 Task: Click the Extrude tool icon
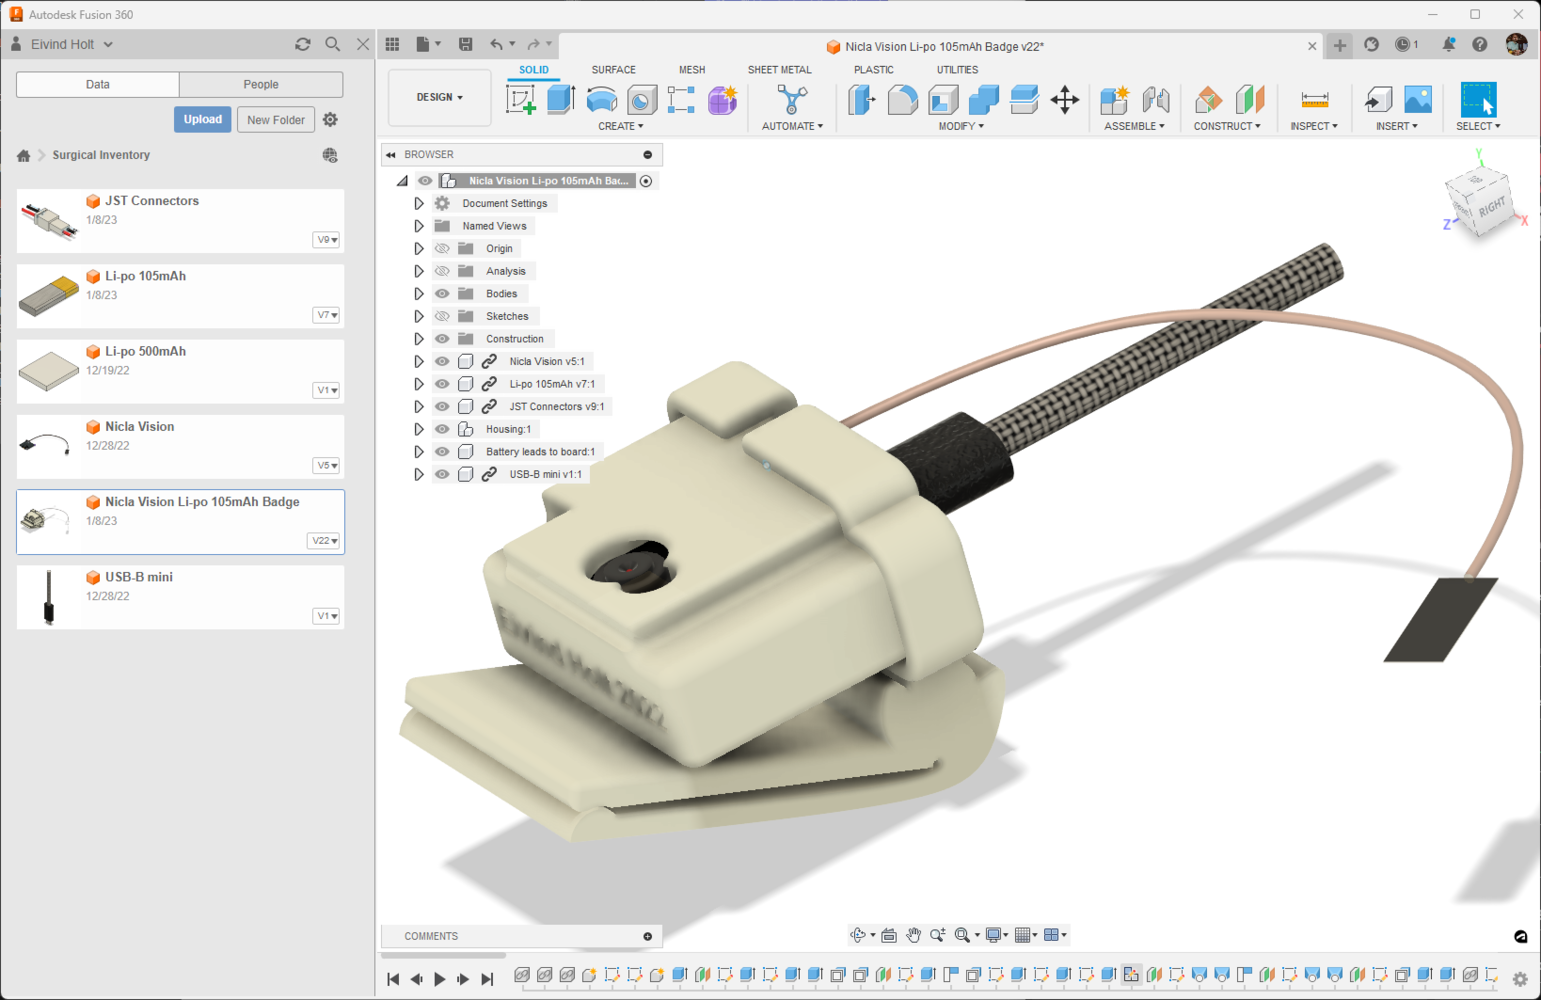pyautogui.click(x=561, y=100)
